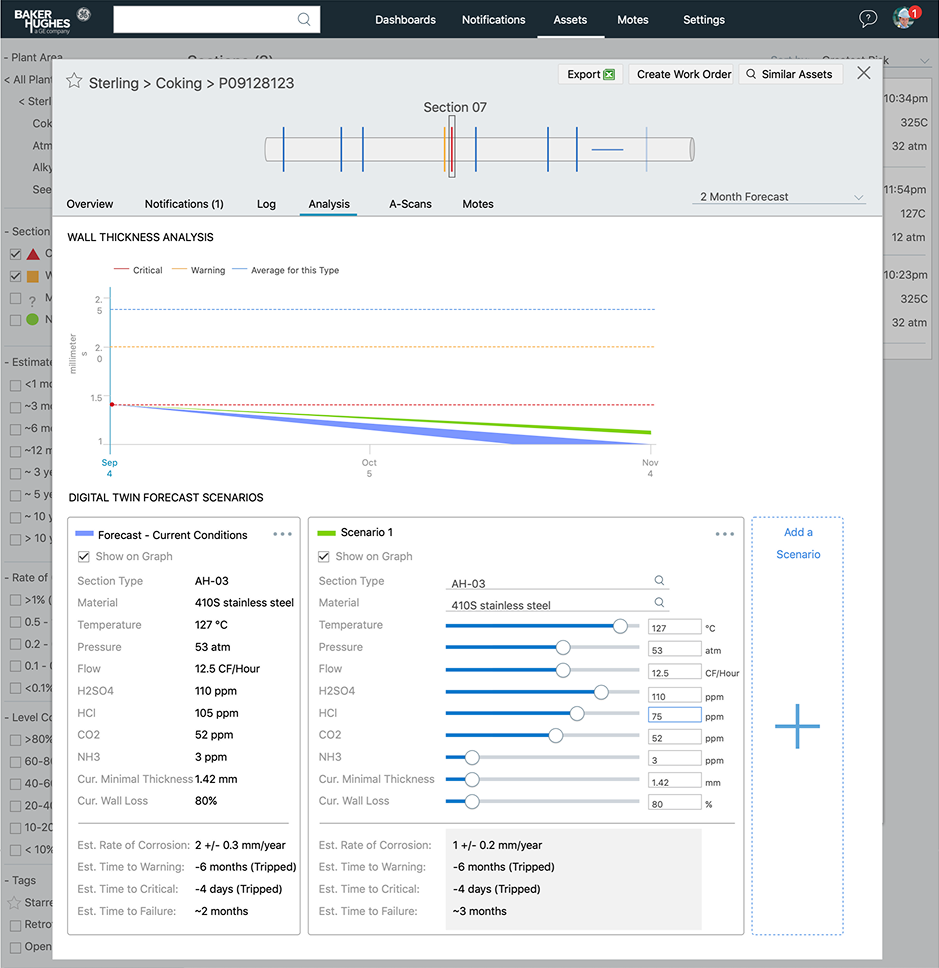Open the A-Scans tab
The height and width of the screenshot is (968, 939).
pyautogui.click(x=410, y=204)
